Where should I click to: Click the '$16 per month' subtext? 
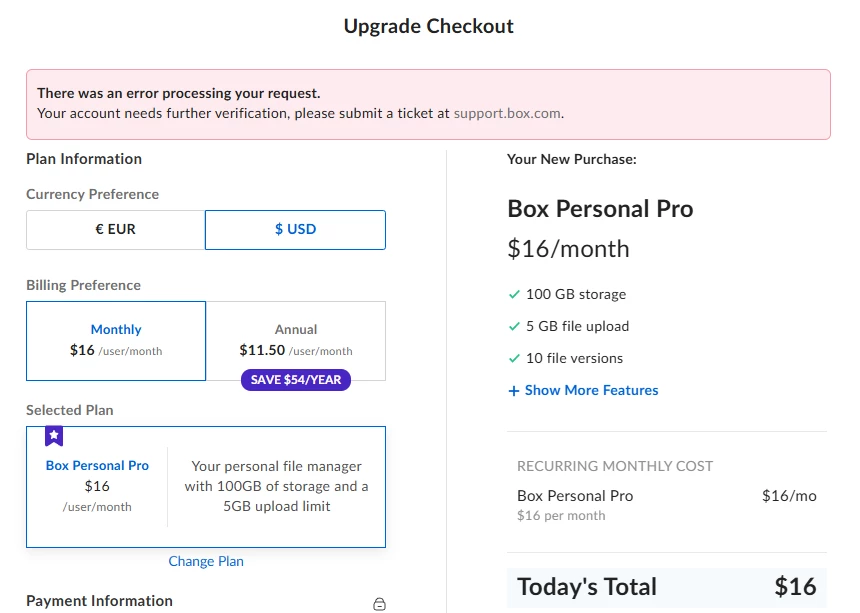pyautogui.click(x=561, y=516)
